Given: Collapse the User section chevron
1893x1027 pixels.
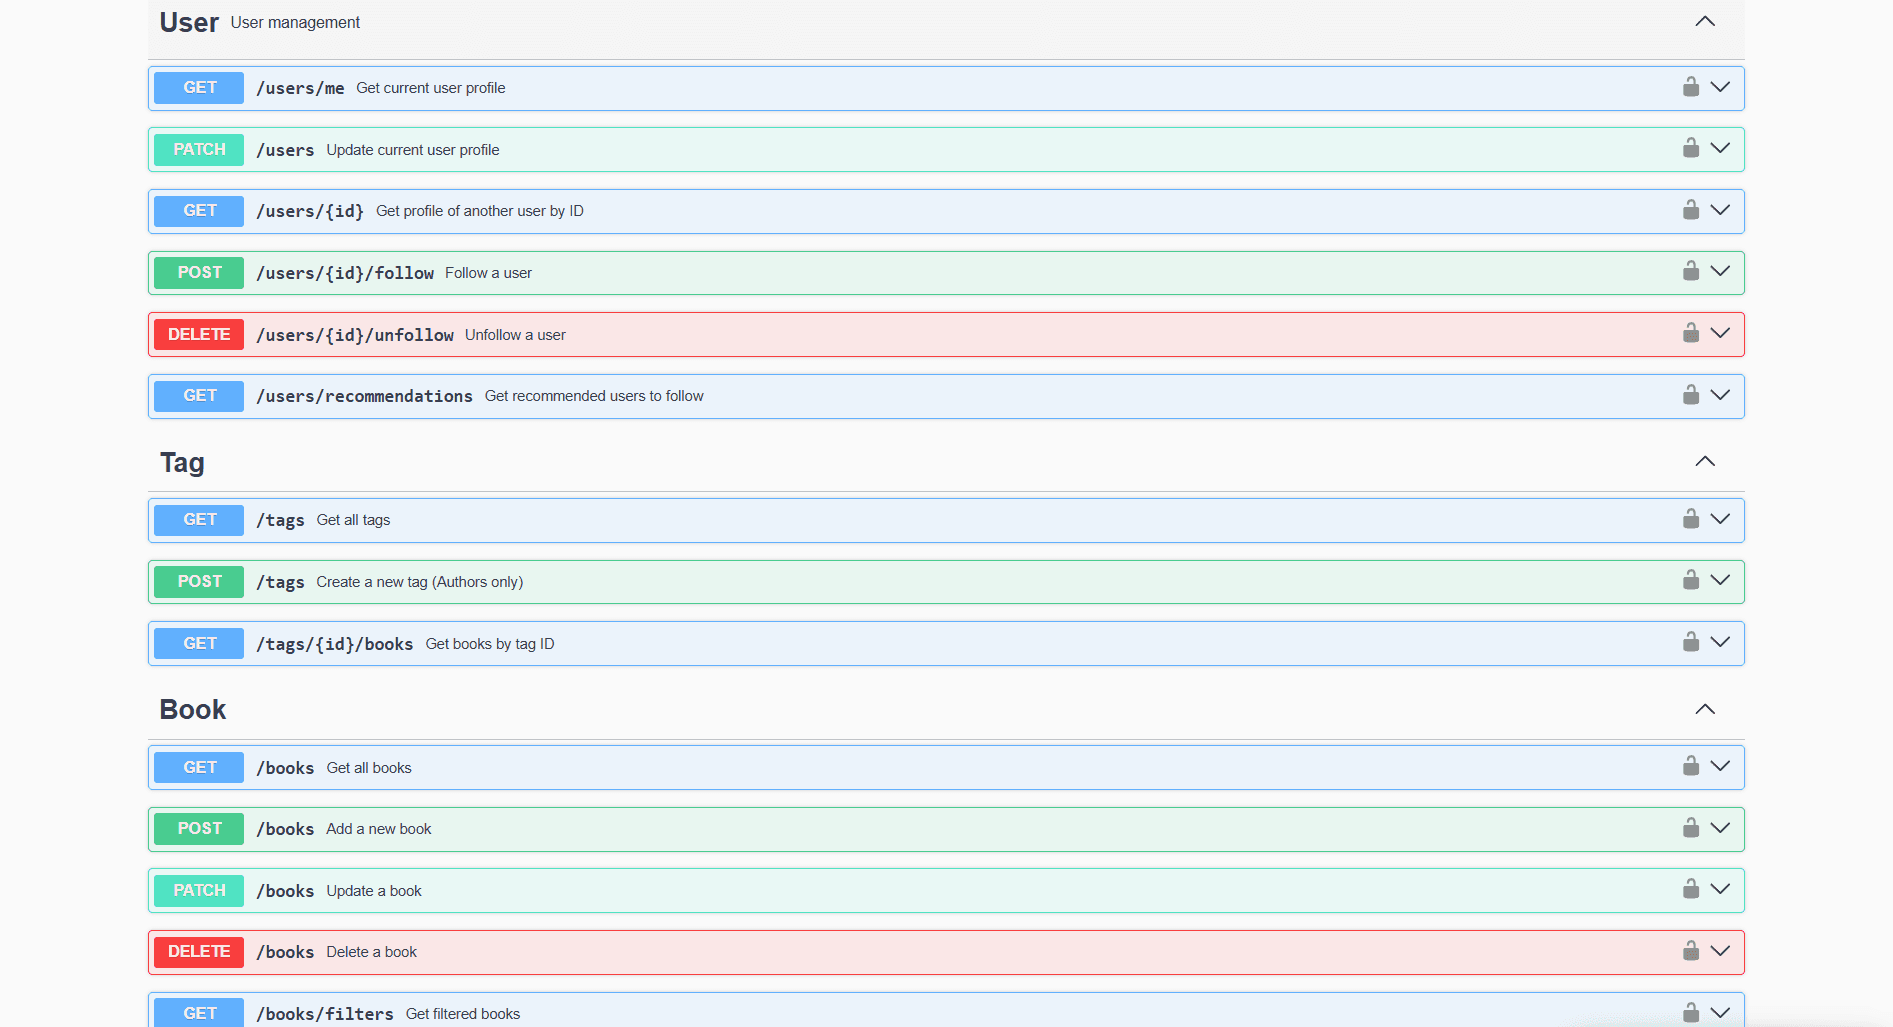Looking at the screenshot, I should click(x=1705, y=22).
